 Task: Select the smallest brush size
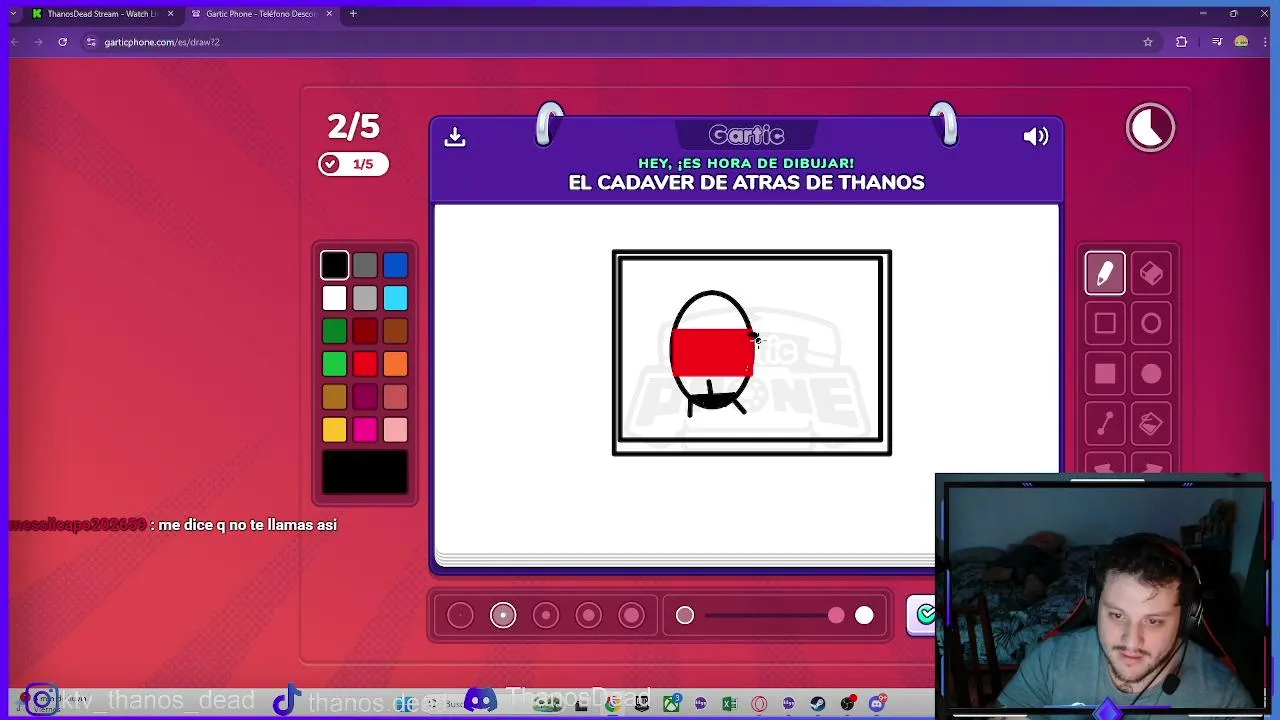460,615
